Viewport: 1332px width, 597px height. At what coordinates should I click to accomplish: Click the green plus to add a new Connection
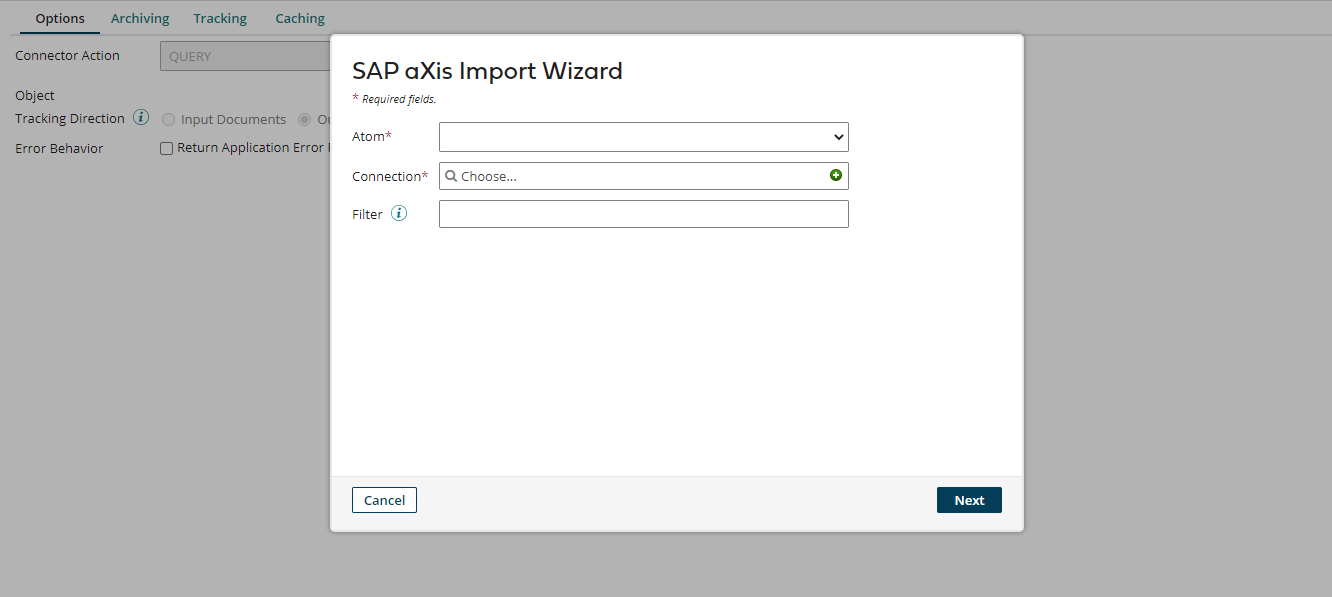tap(836, 174)
